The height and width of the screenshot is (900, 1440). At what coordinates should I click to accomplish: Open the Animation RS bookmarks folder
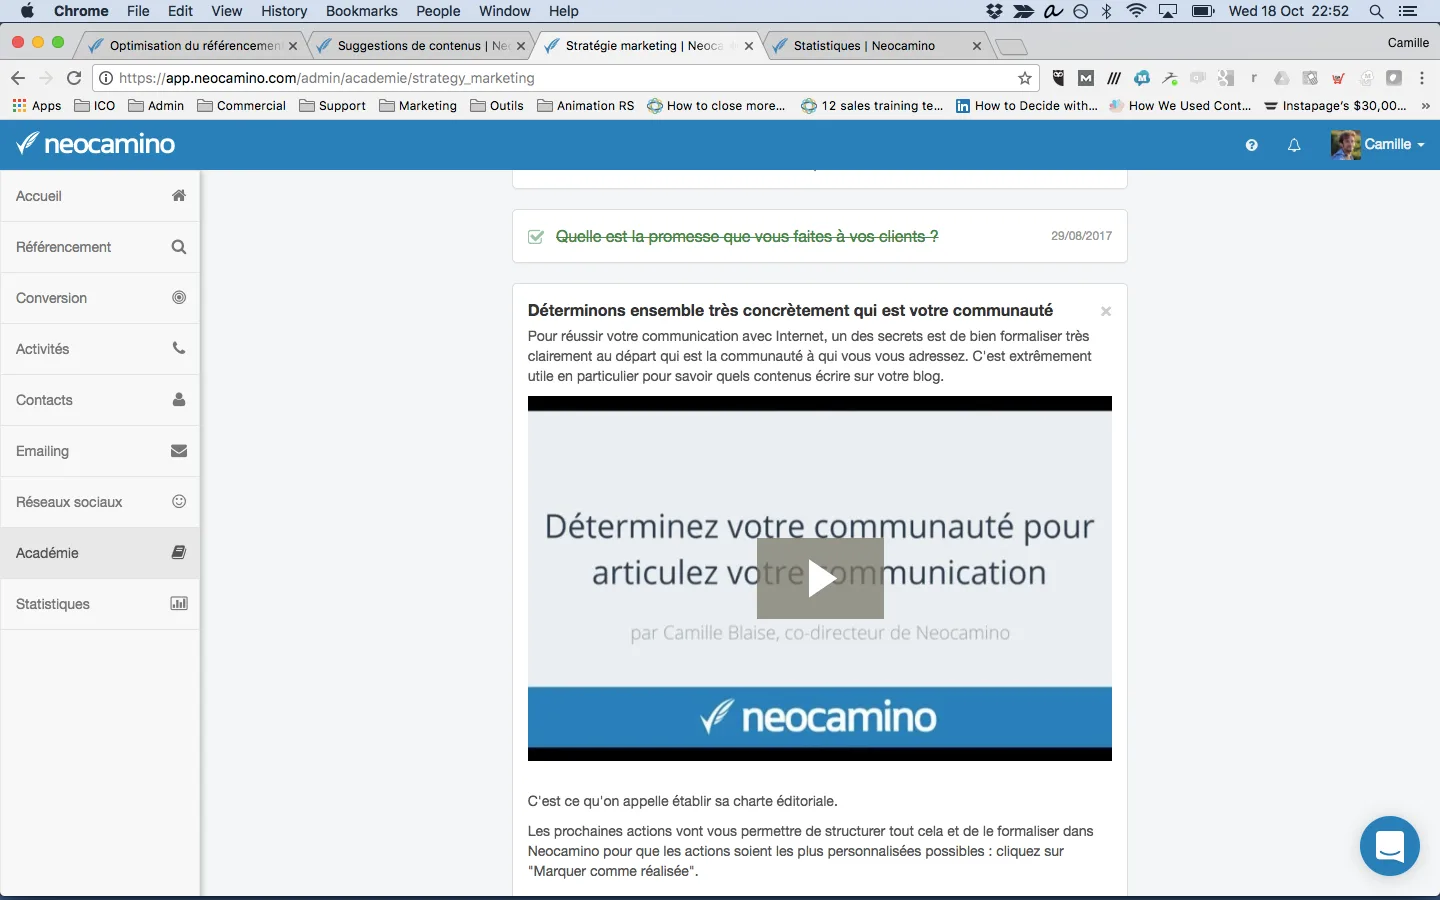point(586,105)
